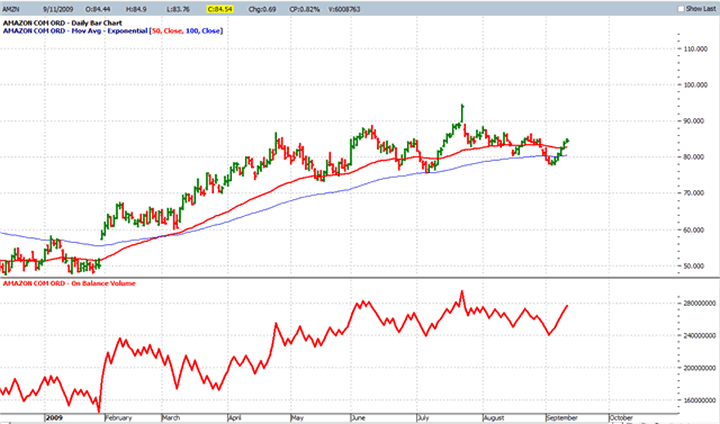
Task: Select February on the time axis
Action: point(120,416)
